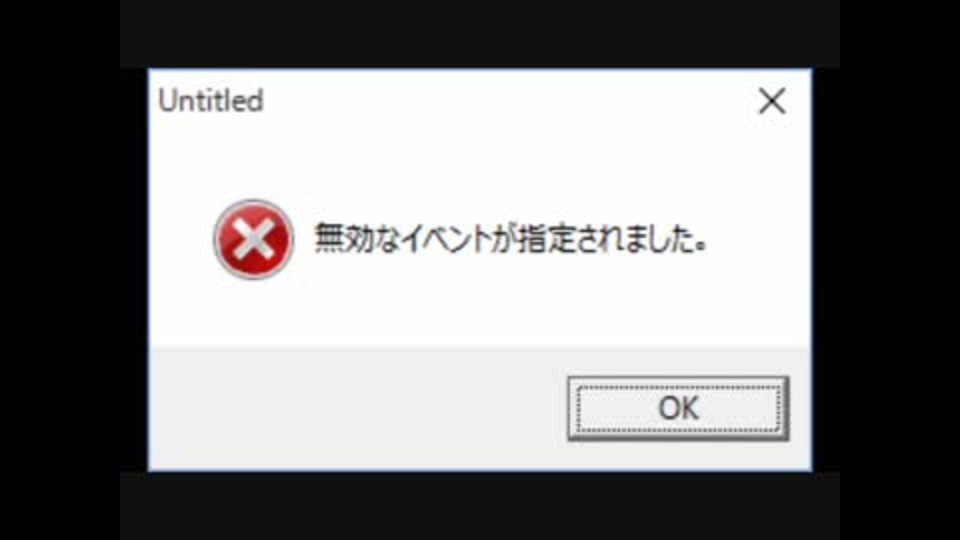Click the OK button
The width and height of the screenshot is (960, 540).
[x=678, y=408]
